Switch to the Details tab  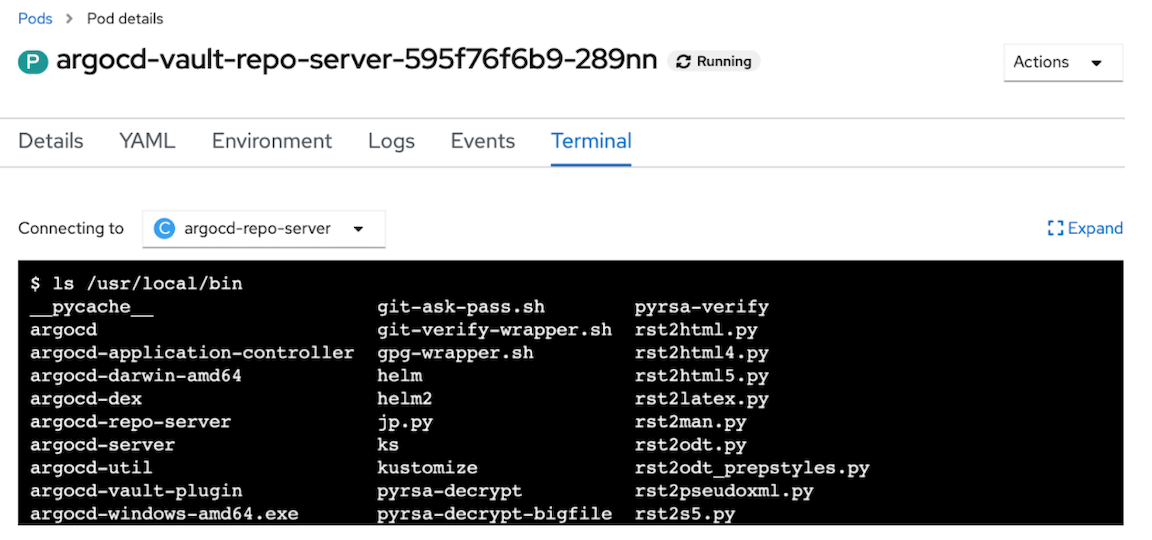(51, 141)
